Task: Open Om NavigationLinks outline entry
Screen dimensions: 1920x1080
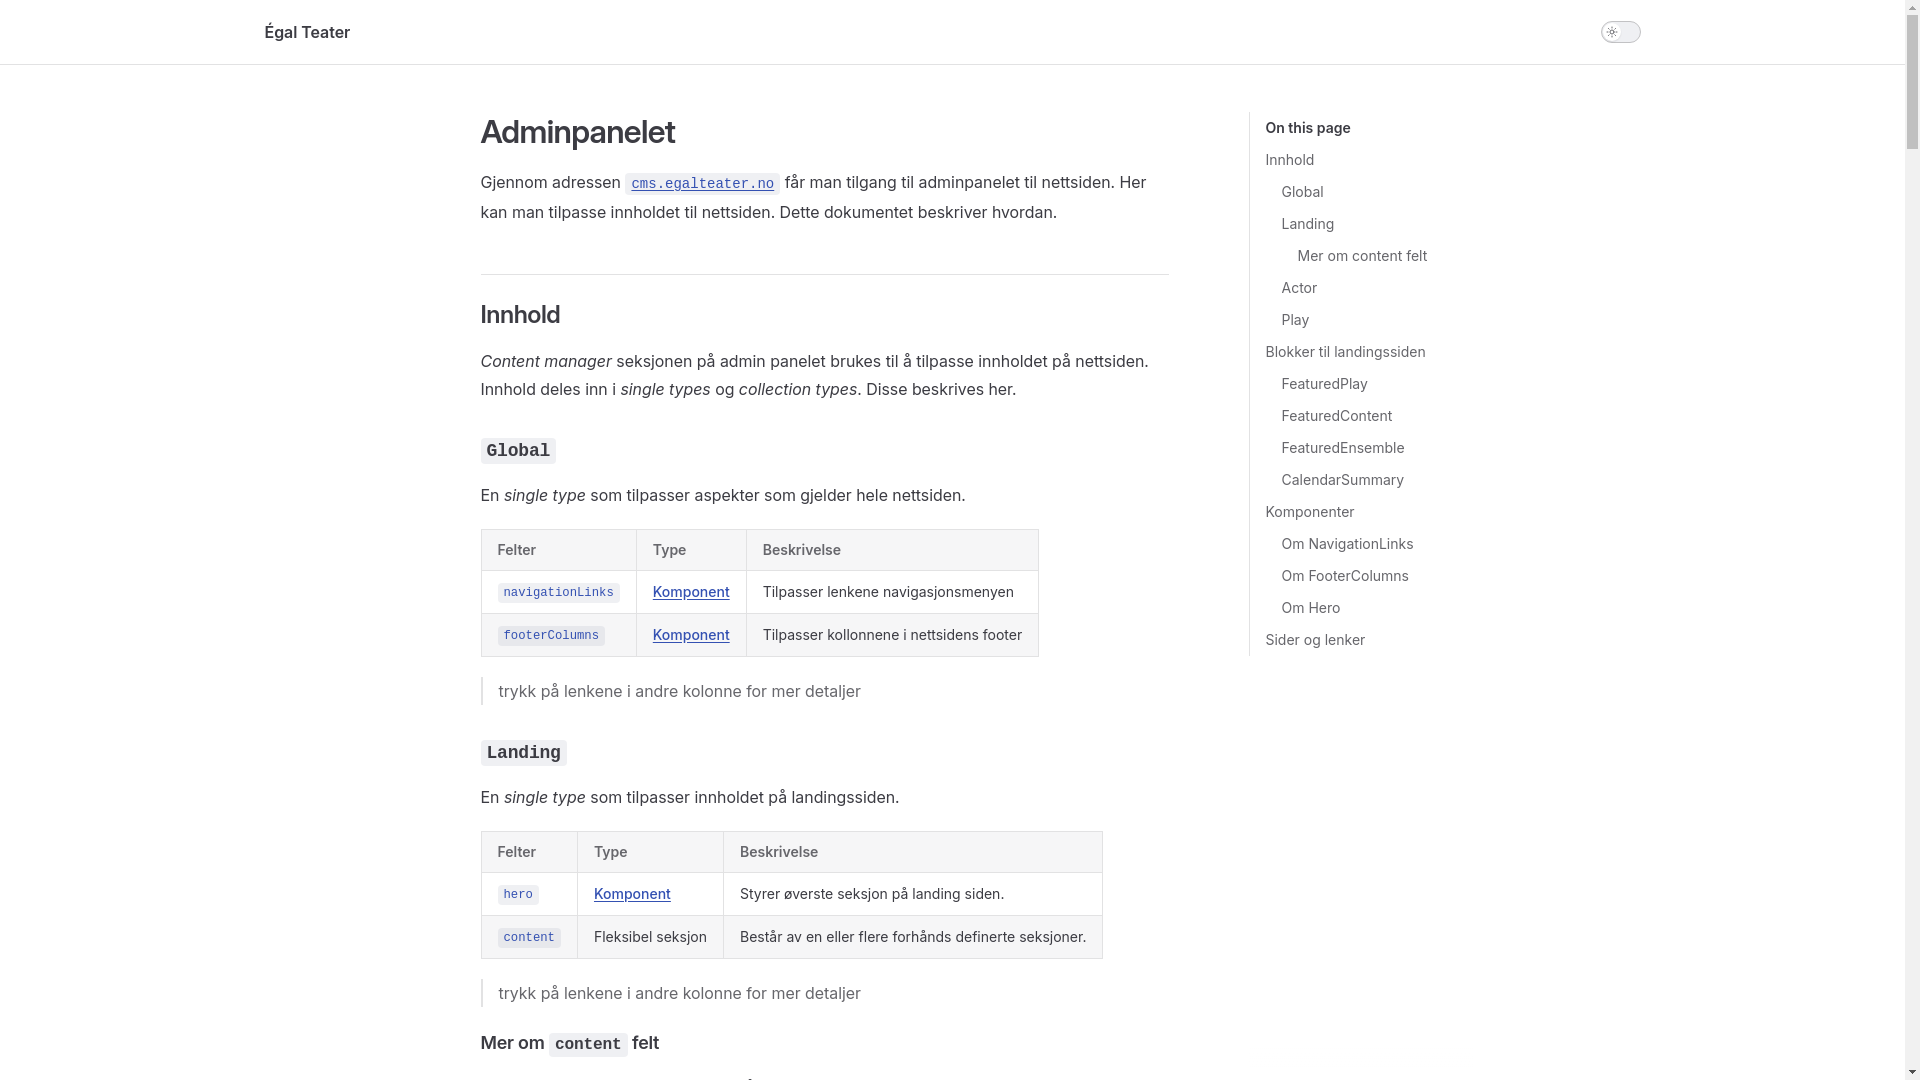Action: coord(1347,544)
